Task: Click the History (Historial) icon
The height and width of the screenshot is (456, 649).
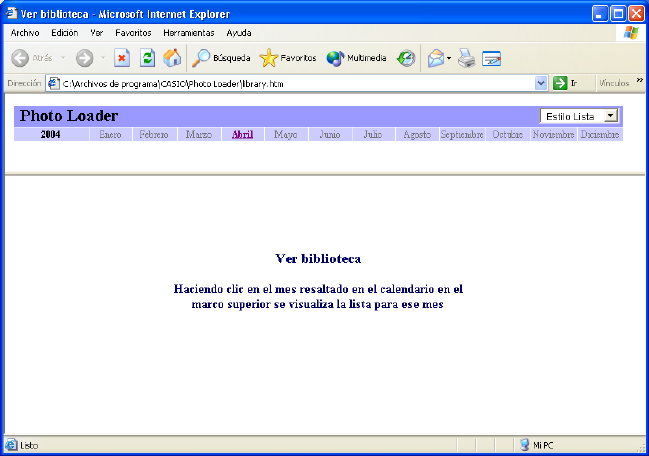Action: click(406, 58)
